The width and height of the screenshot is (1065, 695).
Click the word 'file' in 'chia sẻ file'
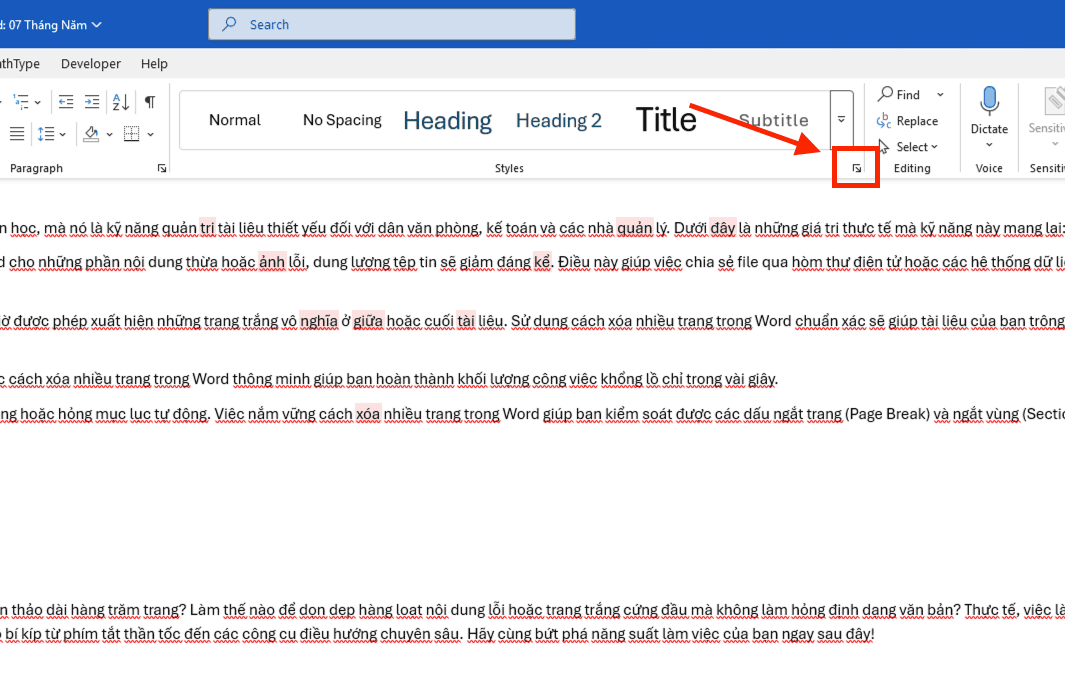tap(747, 262)
